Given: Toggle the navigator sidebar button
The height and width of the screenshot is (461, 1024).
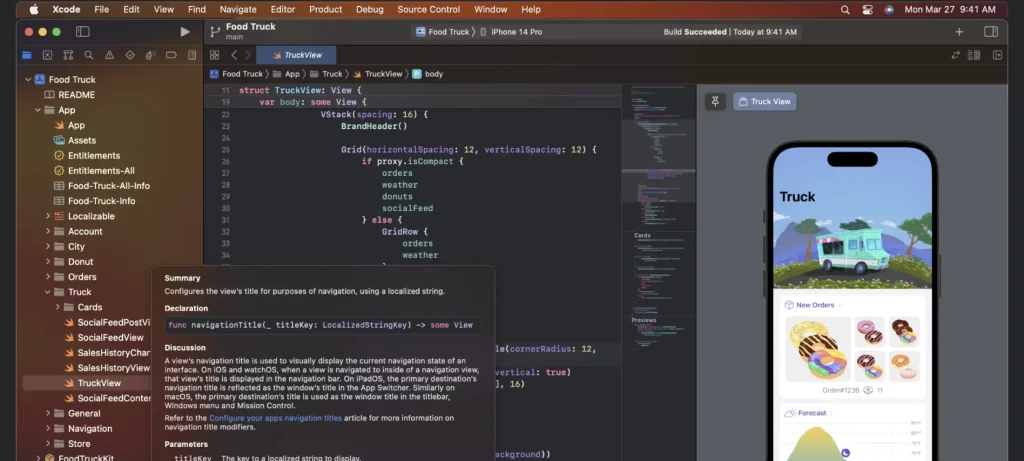Looking at the screenshot, I should (x=82, y=31).
